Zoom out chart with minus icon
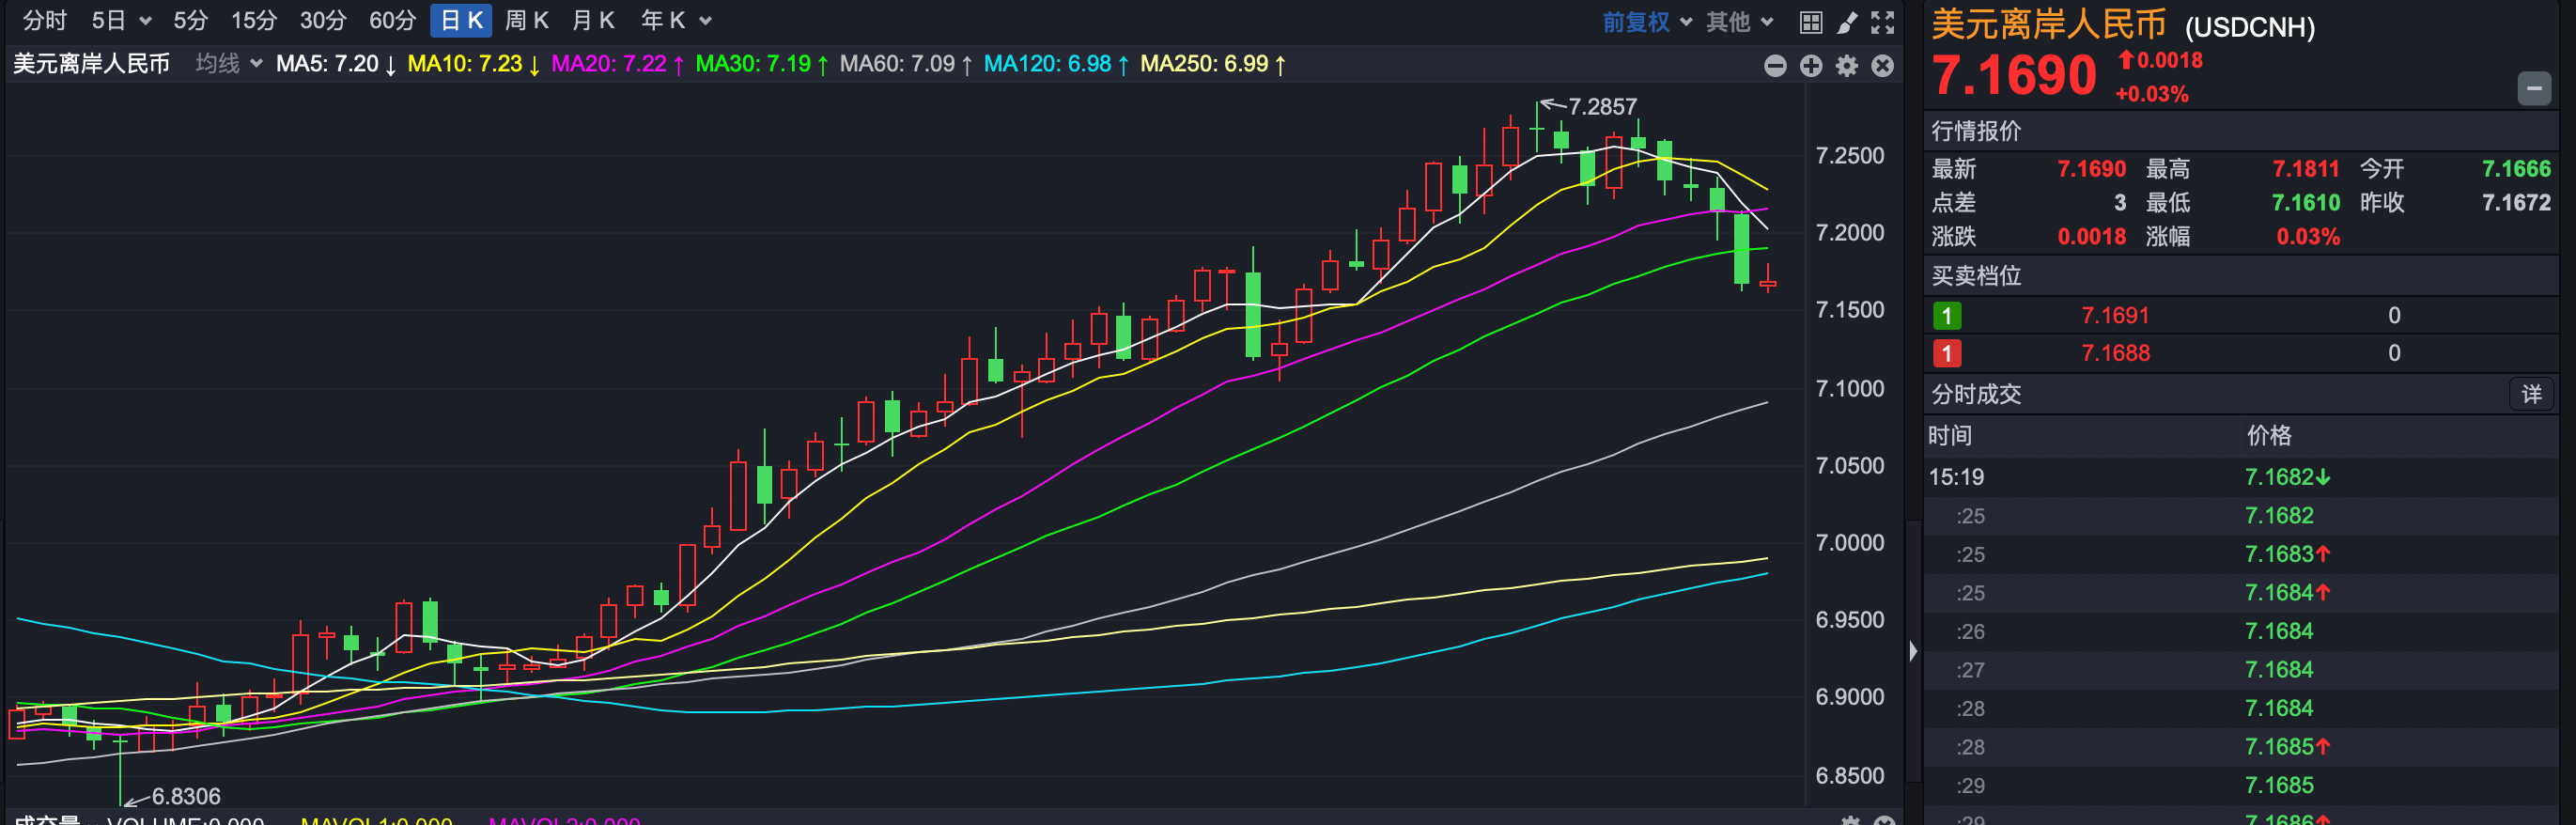The width and height of the screenshot is (2576, 825). tap(1775, 66)
